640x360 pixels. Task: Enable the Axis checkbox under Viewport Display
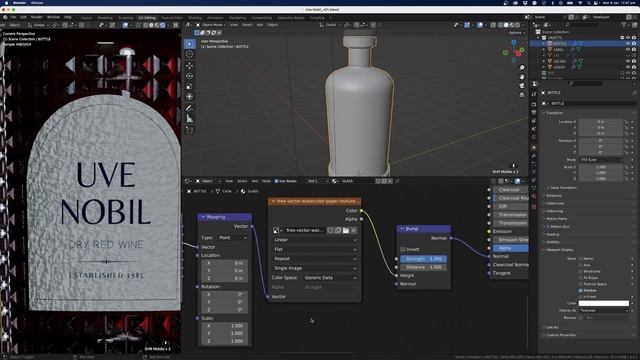tap(580, 265)
